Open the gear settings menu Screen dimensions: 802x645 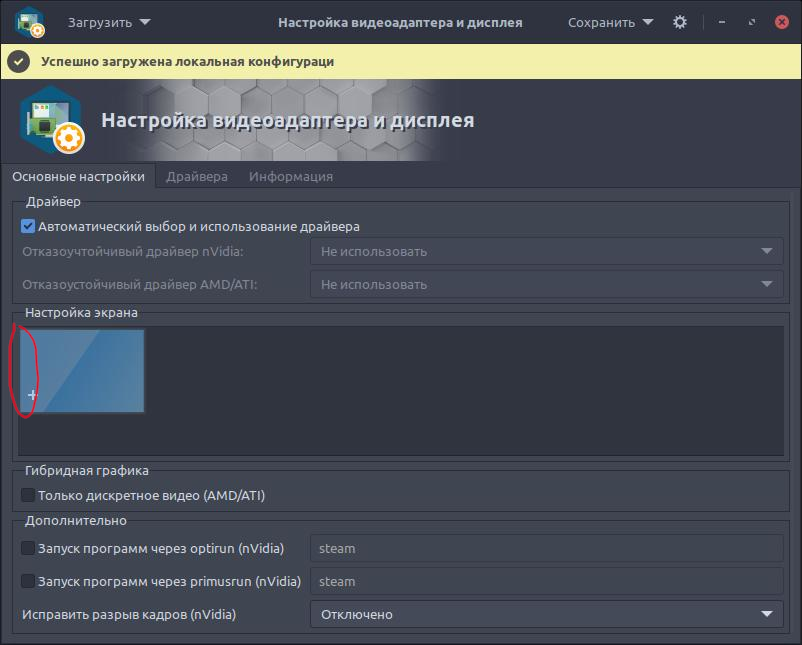(680, 22)
